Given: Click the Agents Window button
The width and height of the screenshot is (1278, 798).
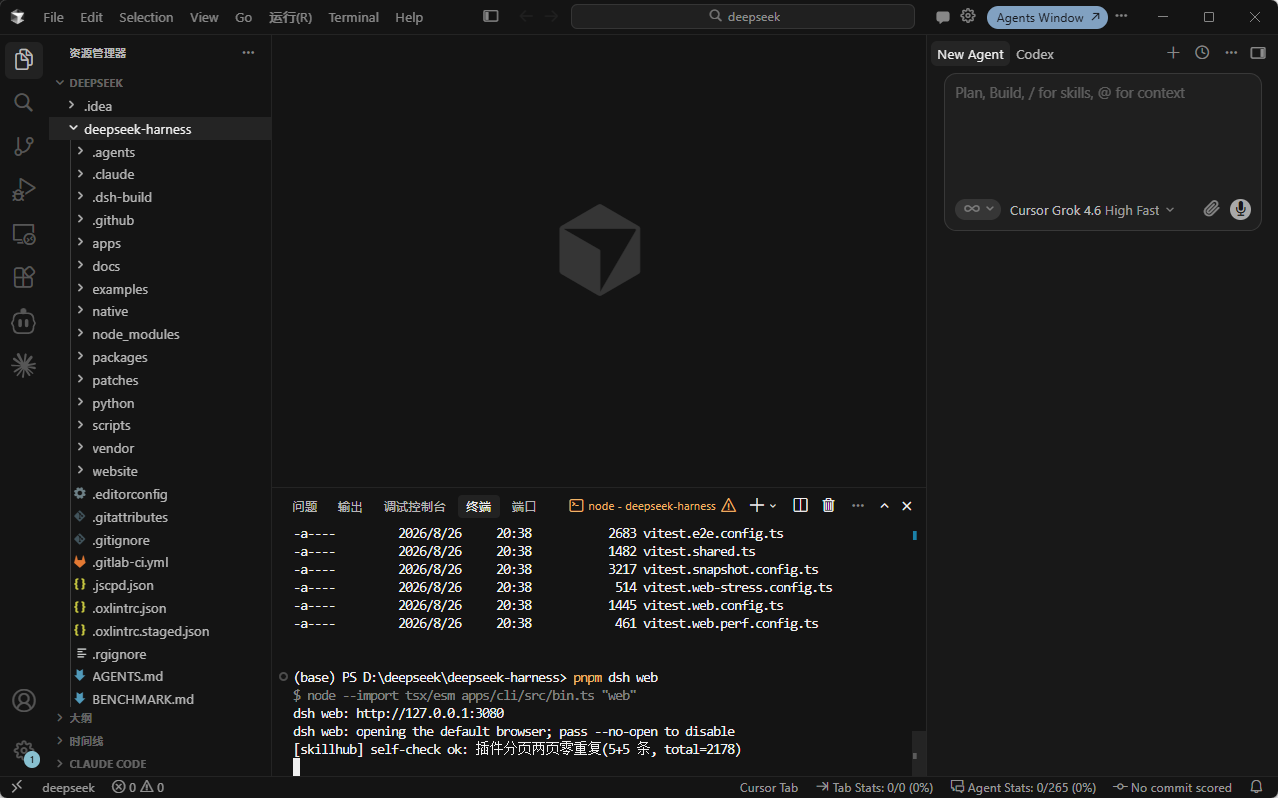Looking at the screenshot, I should (x=1046, y=17).
